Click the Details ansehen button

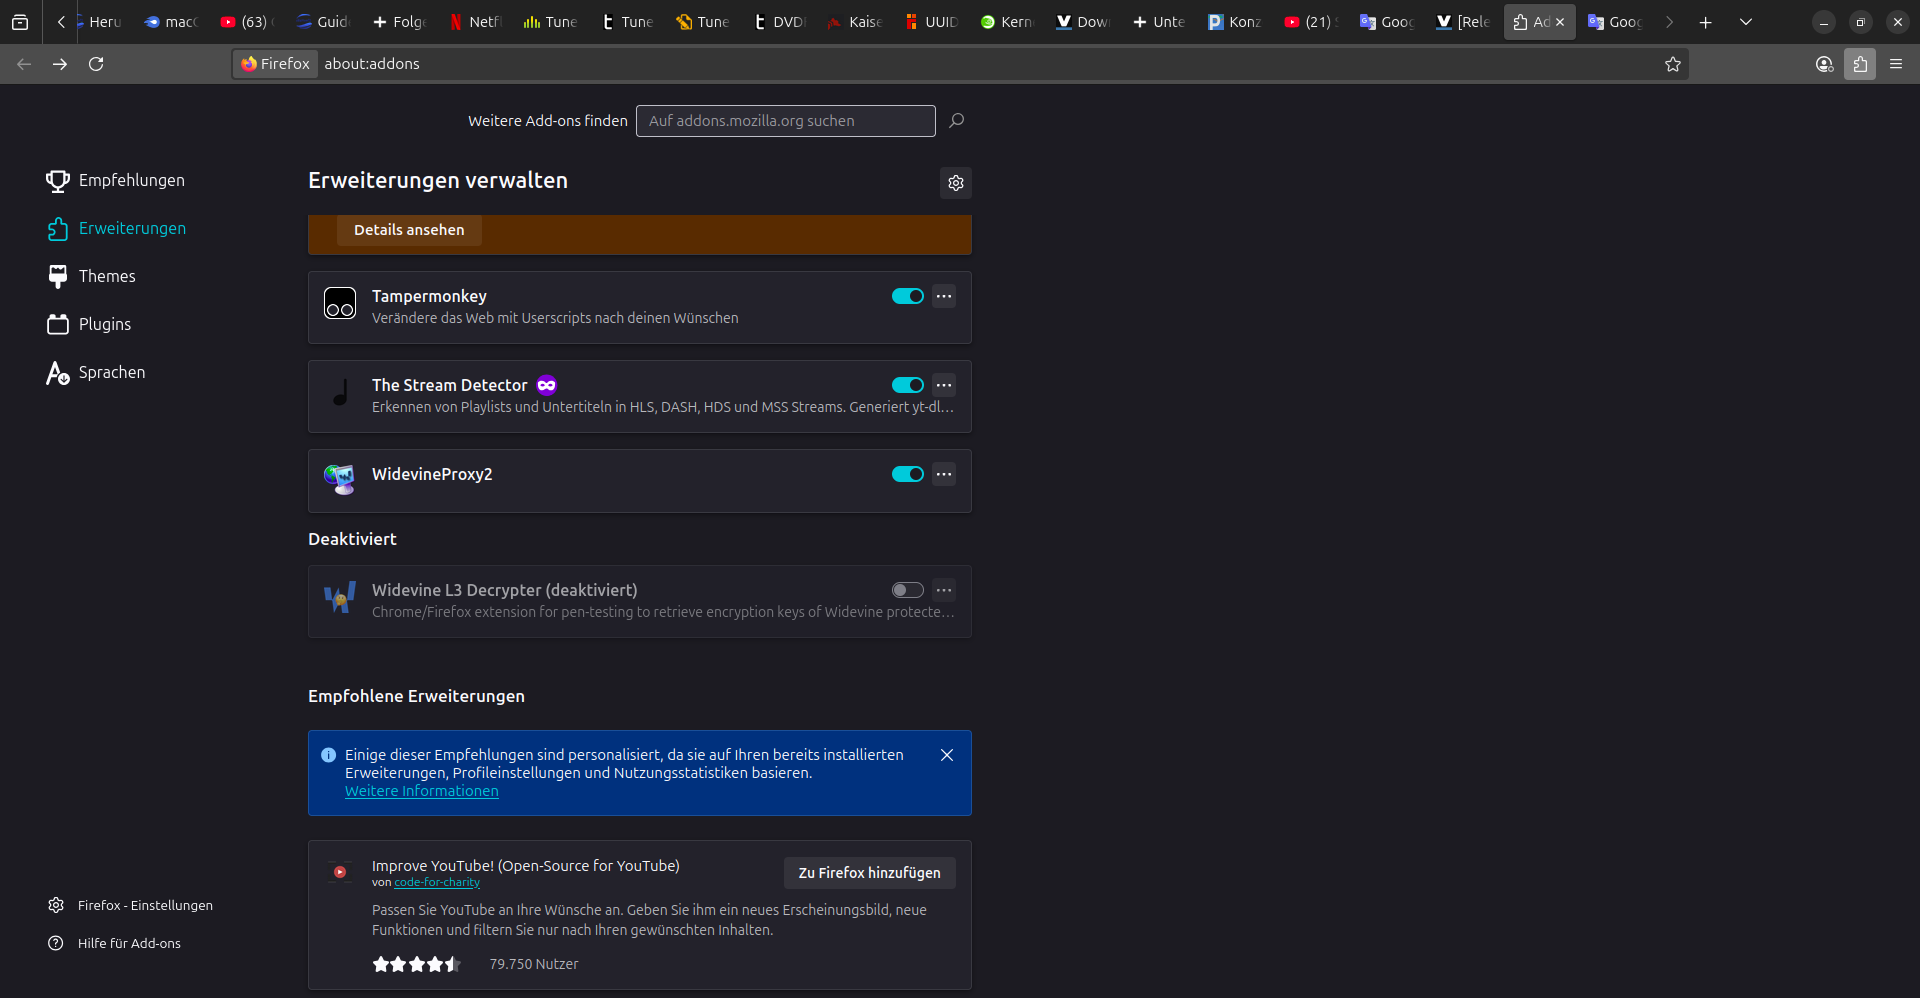(409, 230)
